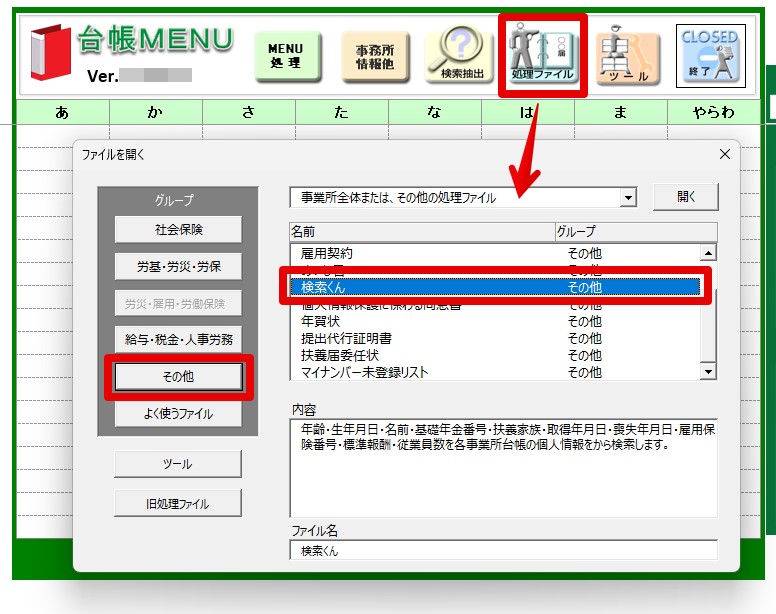Select the あ index tab

click(63, 113)
